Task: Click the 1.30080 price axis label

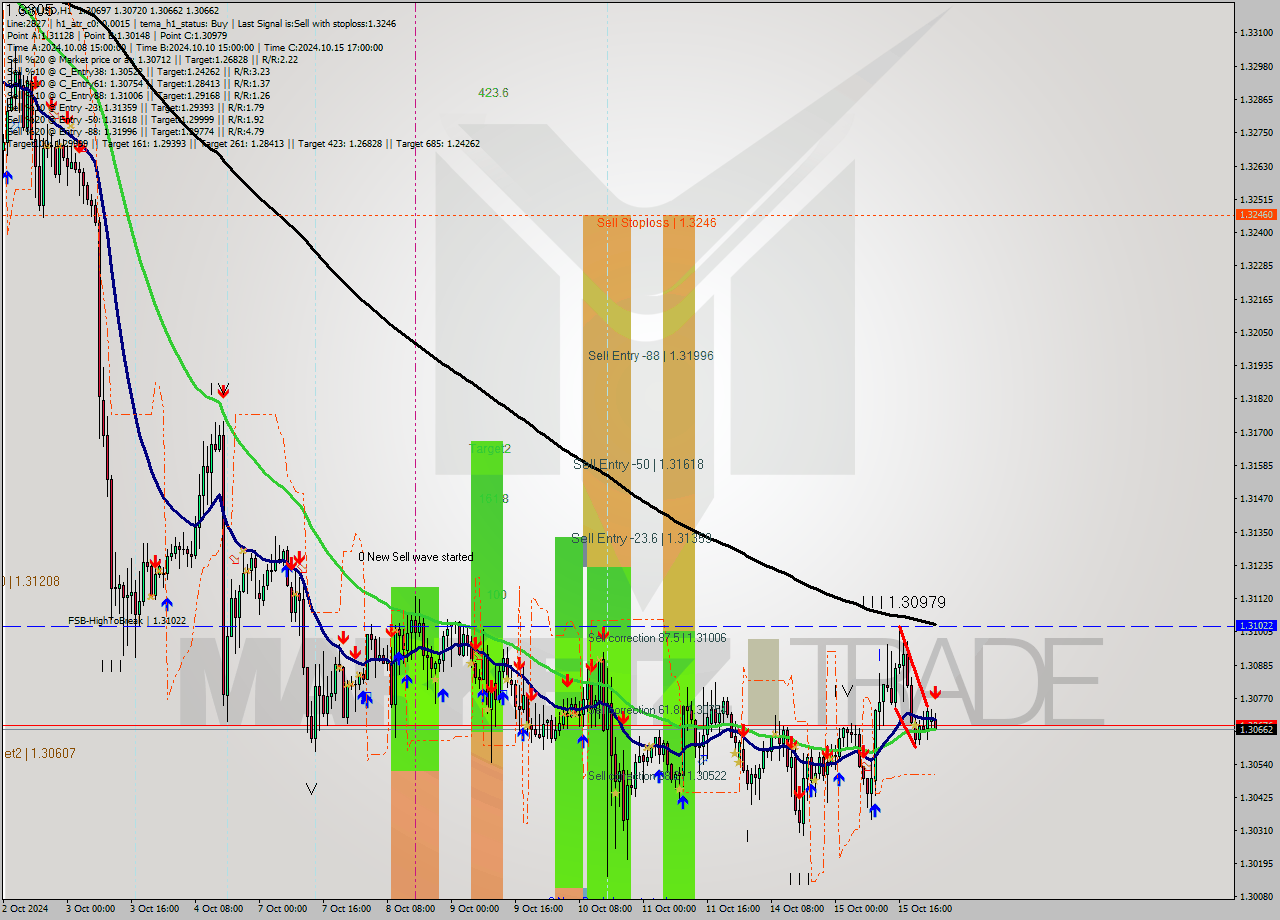Action: click(1255, 897)
